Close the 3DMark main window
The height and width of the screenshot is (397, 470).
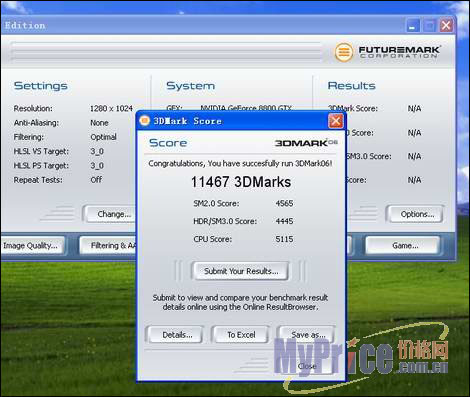pos(446,26)
